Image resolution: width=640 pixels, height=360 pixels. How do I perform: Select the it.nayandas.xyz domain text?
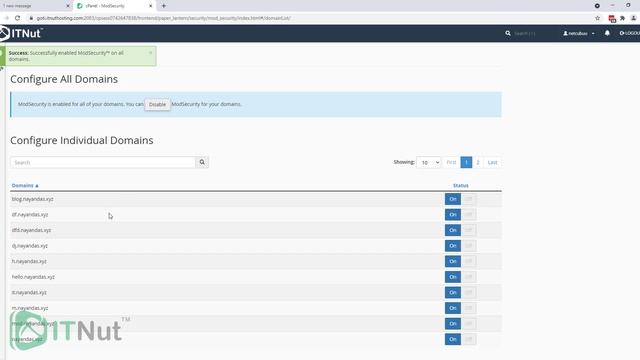click(29, 292)
